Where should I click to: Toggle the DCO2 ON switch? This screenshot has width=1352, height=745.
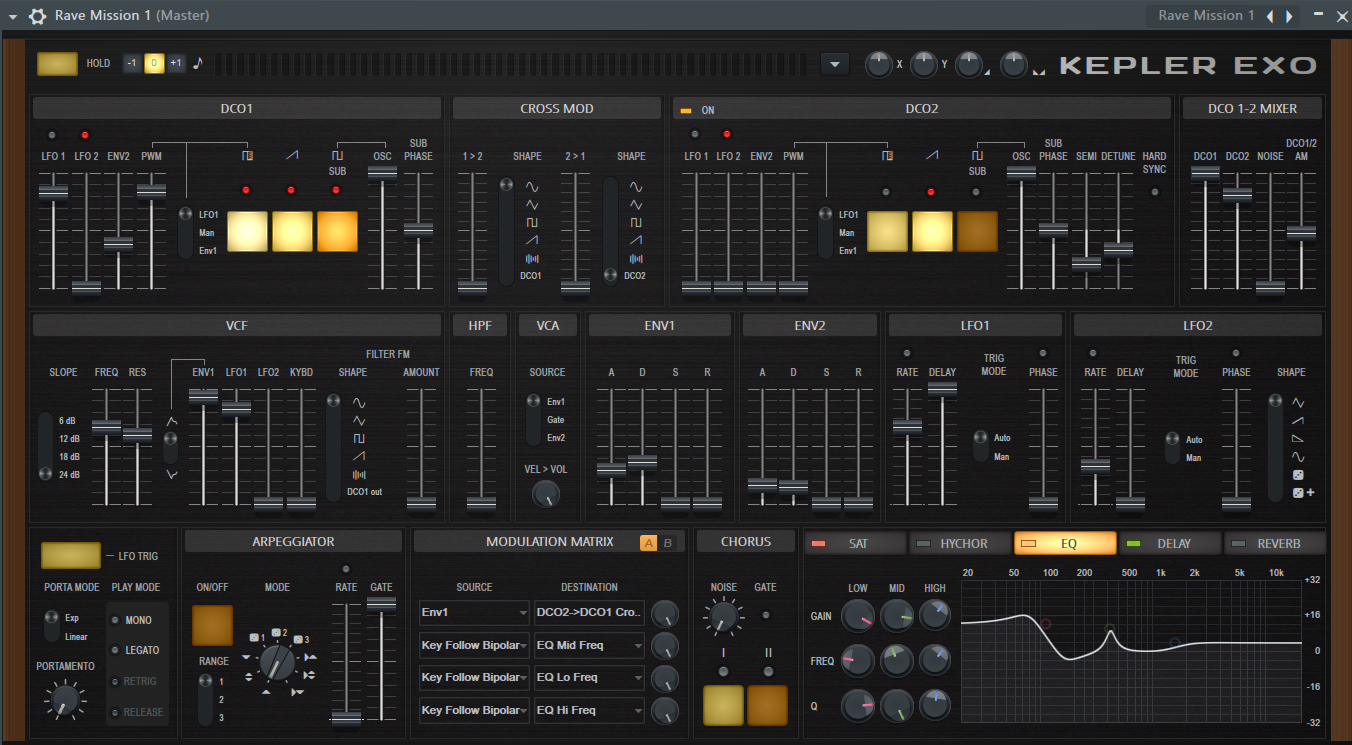687,110
